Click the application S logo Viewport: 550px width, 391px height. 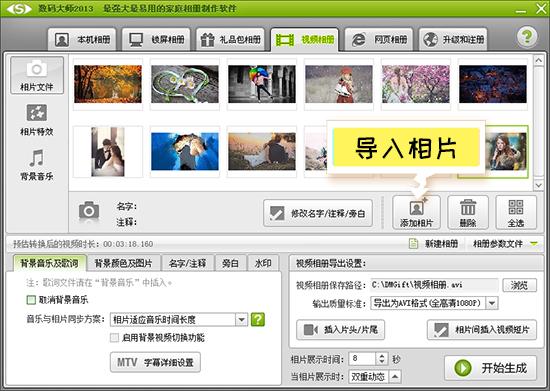pyautogui.click(x=19, y=8)
